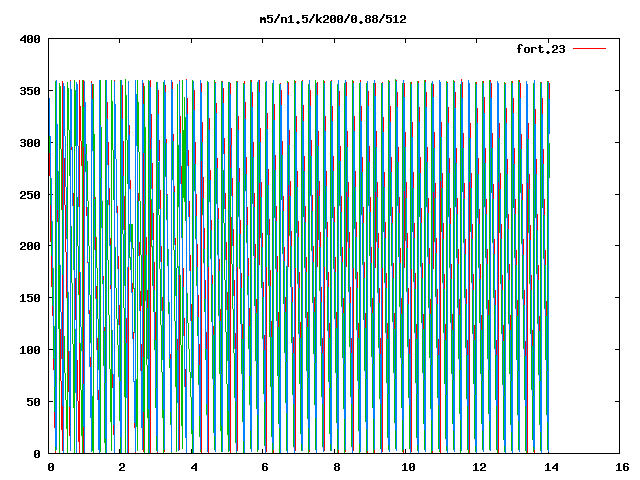Click the y-axis label 250
The image size is (640, 480).
[x=30, y=195]
